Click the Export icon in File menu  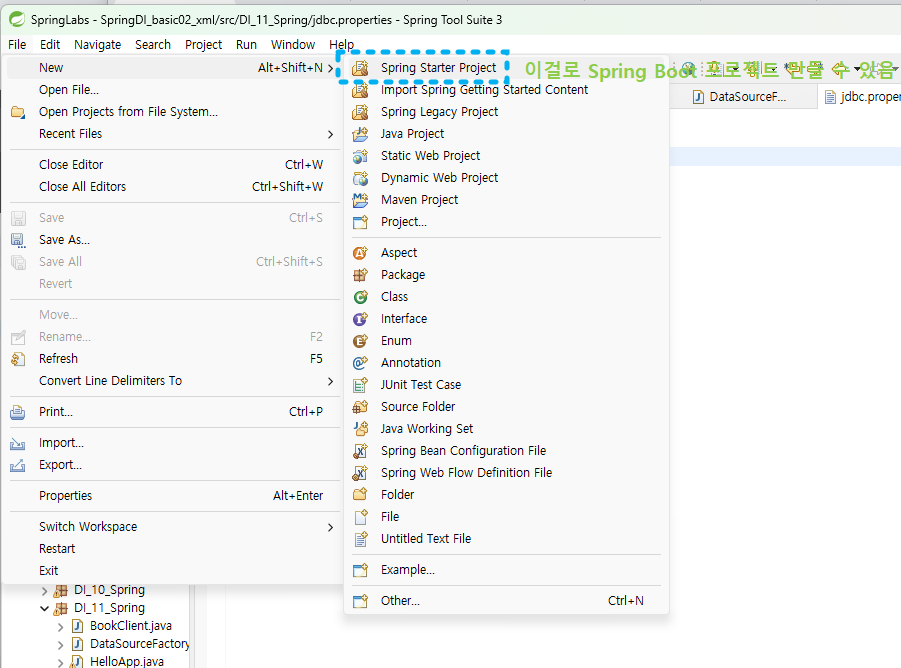(x=18, y=465)
